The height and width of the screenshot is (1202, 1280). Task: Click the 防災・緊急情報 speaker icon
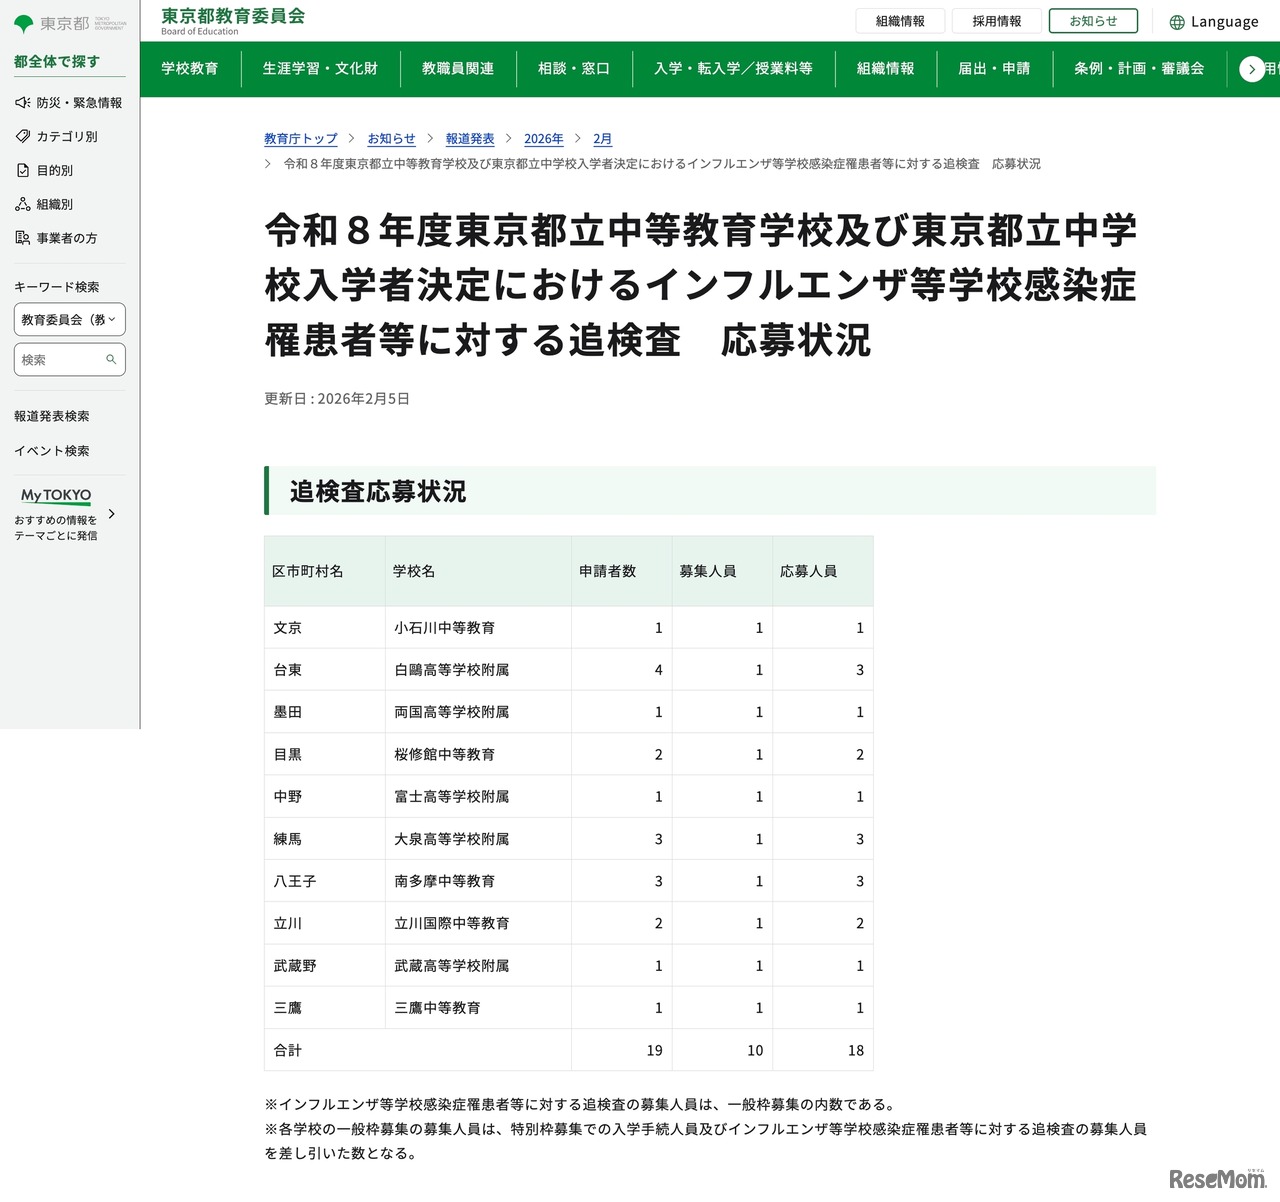[20, 102]
